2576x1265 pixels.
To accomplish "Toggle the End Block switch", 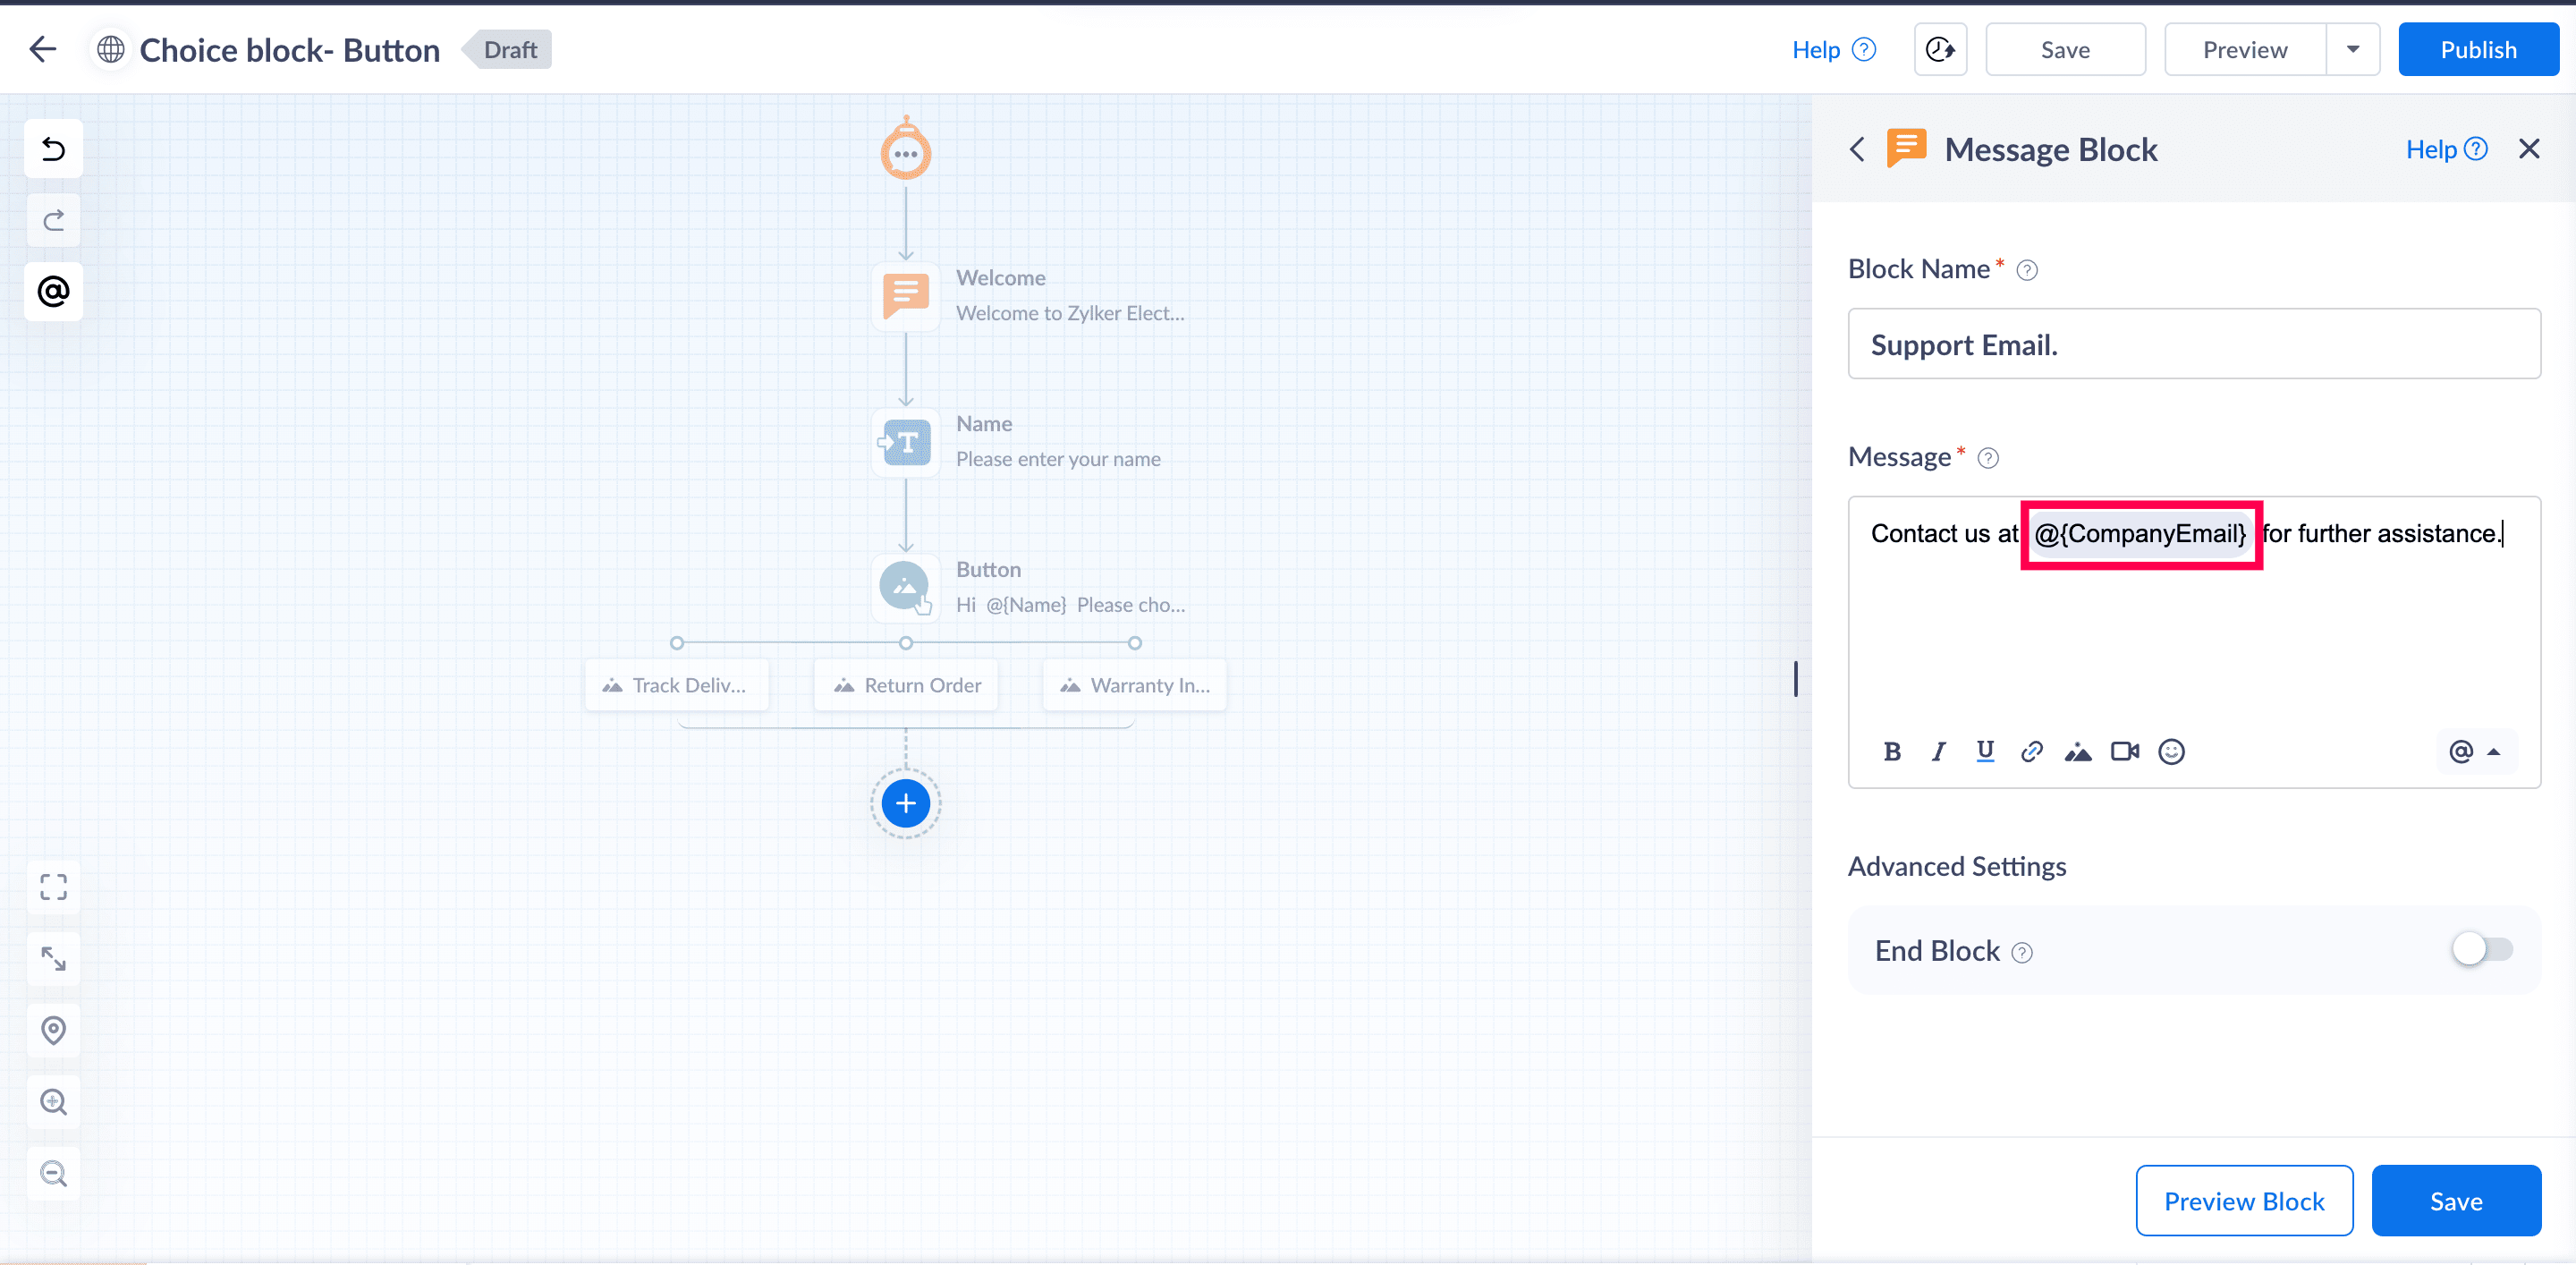I will point(2481,949).
